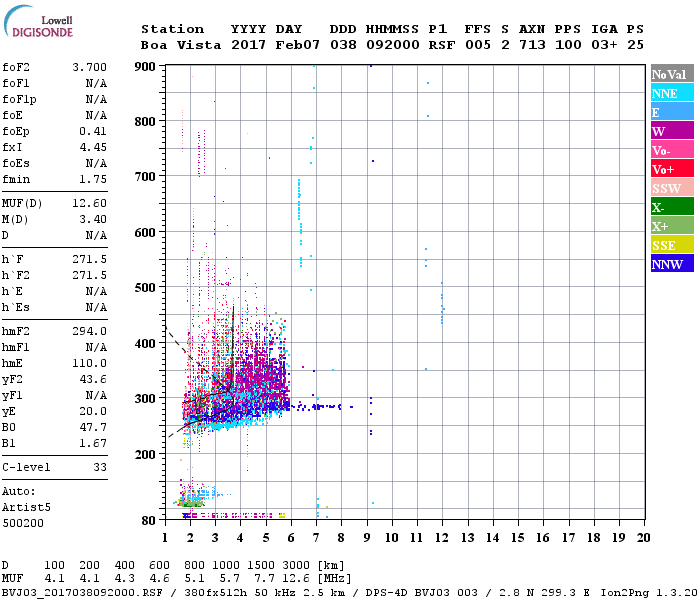Click the B1 value 1.67
The image size is (700, 600).
(x=93, y=443)
